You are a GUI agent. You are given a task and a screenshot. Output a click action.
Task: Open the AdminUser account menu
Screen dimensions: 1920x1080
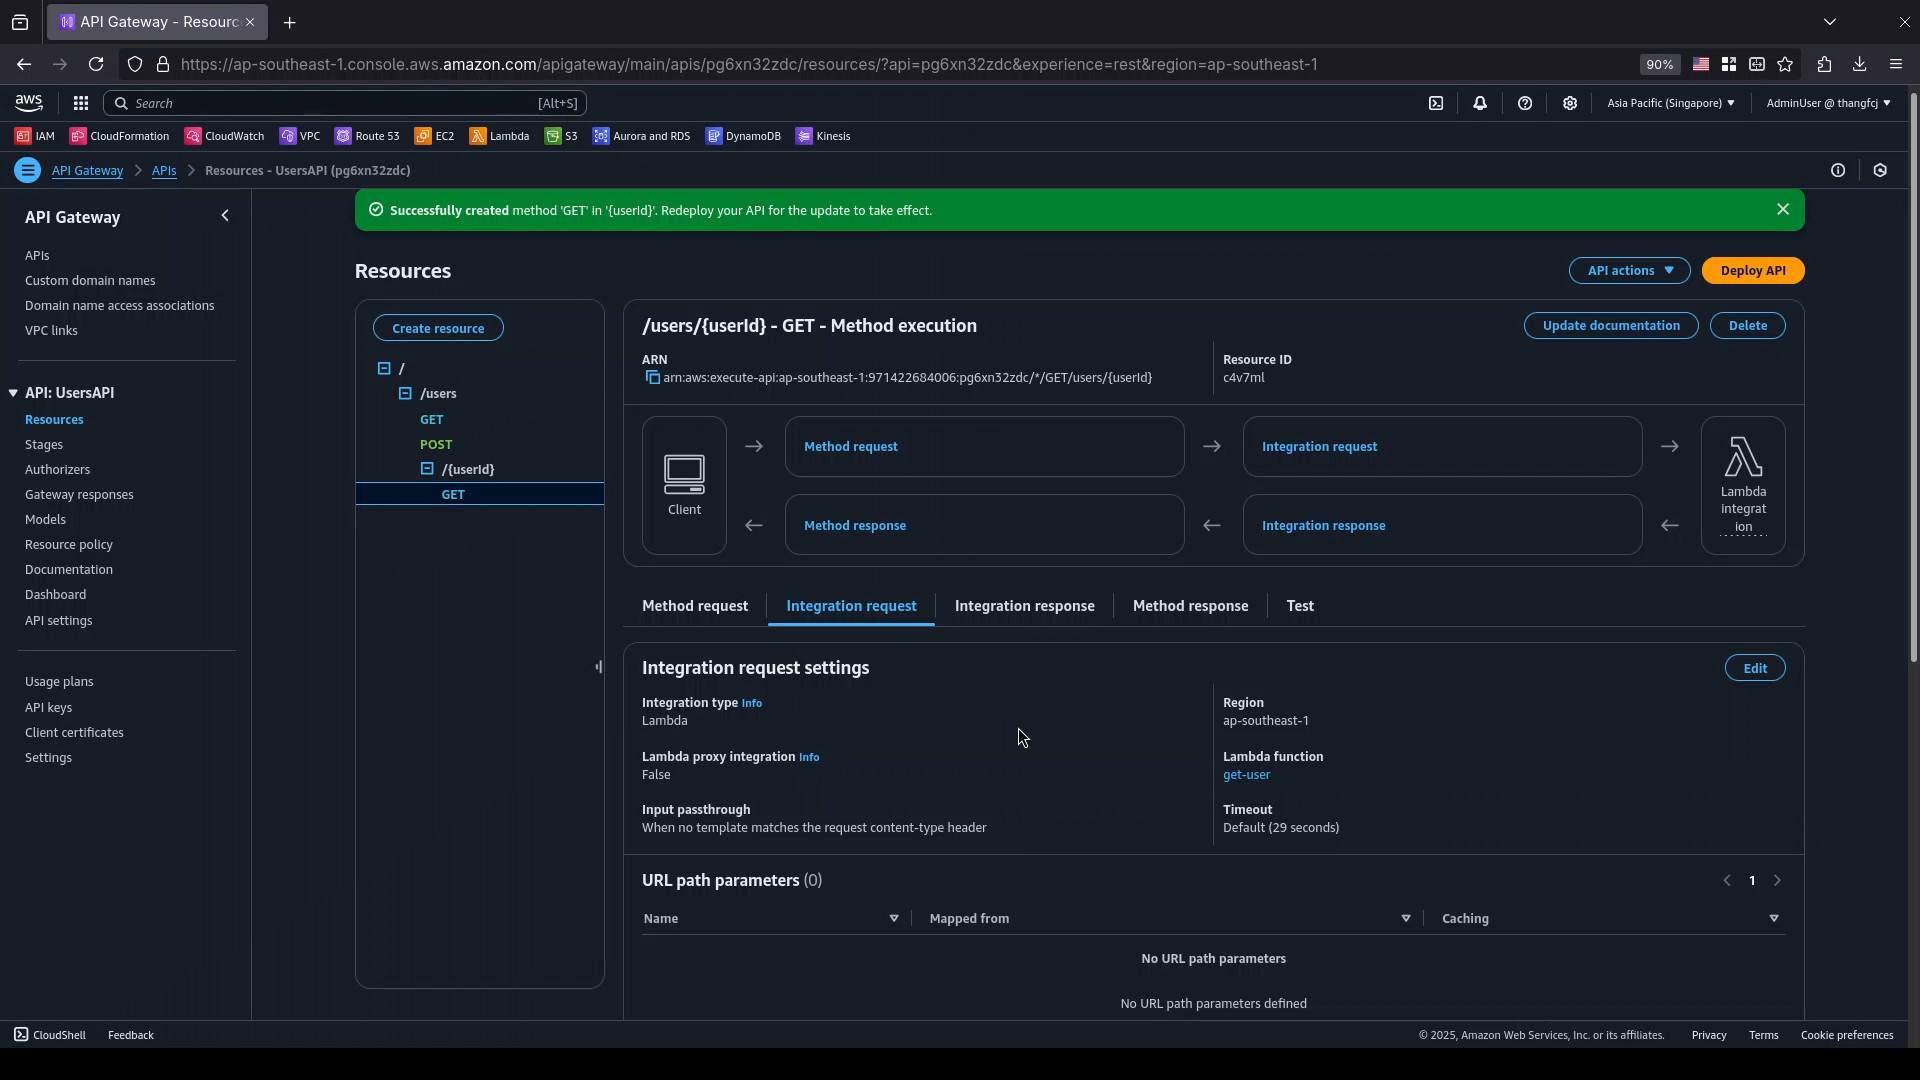pyautogui.click(x=1828, y=103)
